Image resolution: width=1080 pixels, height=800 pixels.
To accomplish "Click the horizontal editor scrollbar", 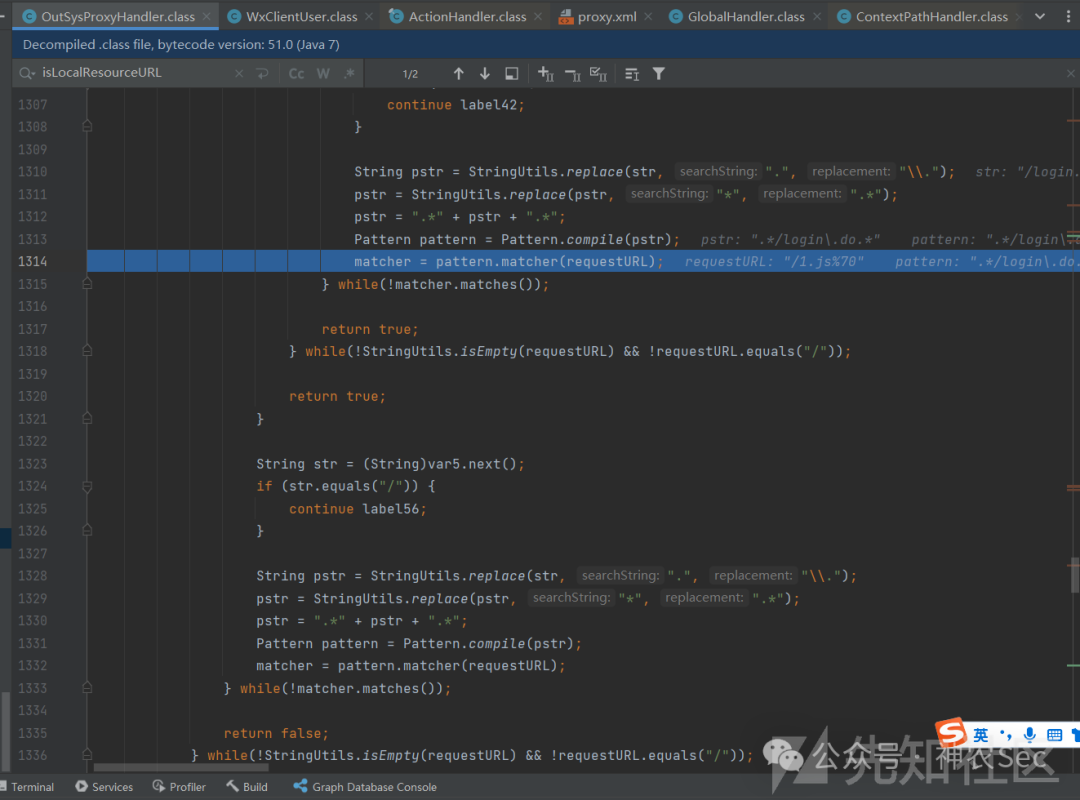I will [x=180, y=767].
